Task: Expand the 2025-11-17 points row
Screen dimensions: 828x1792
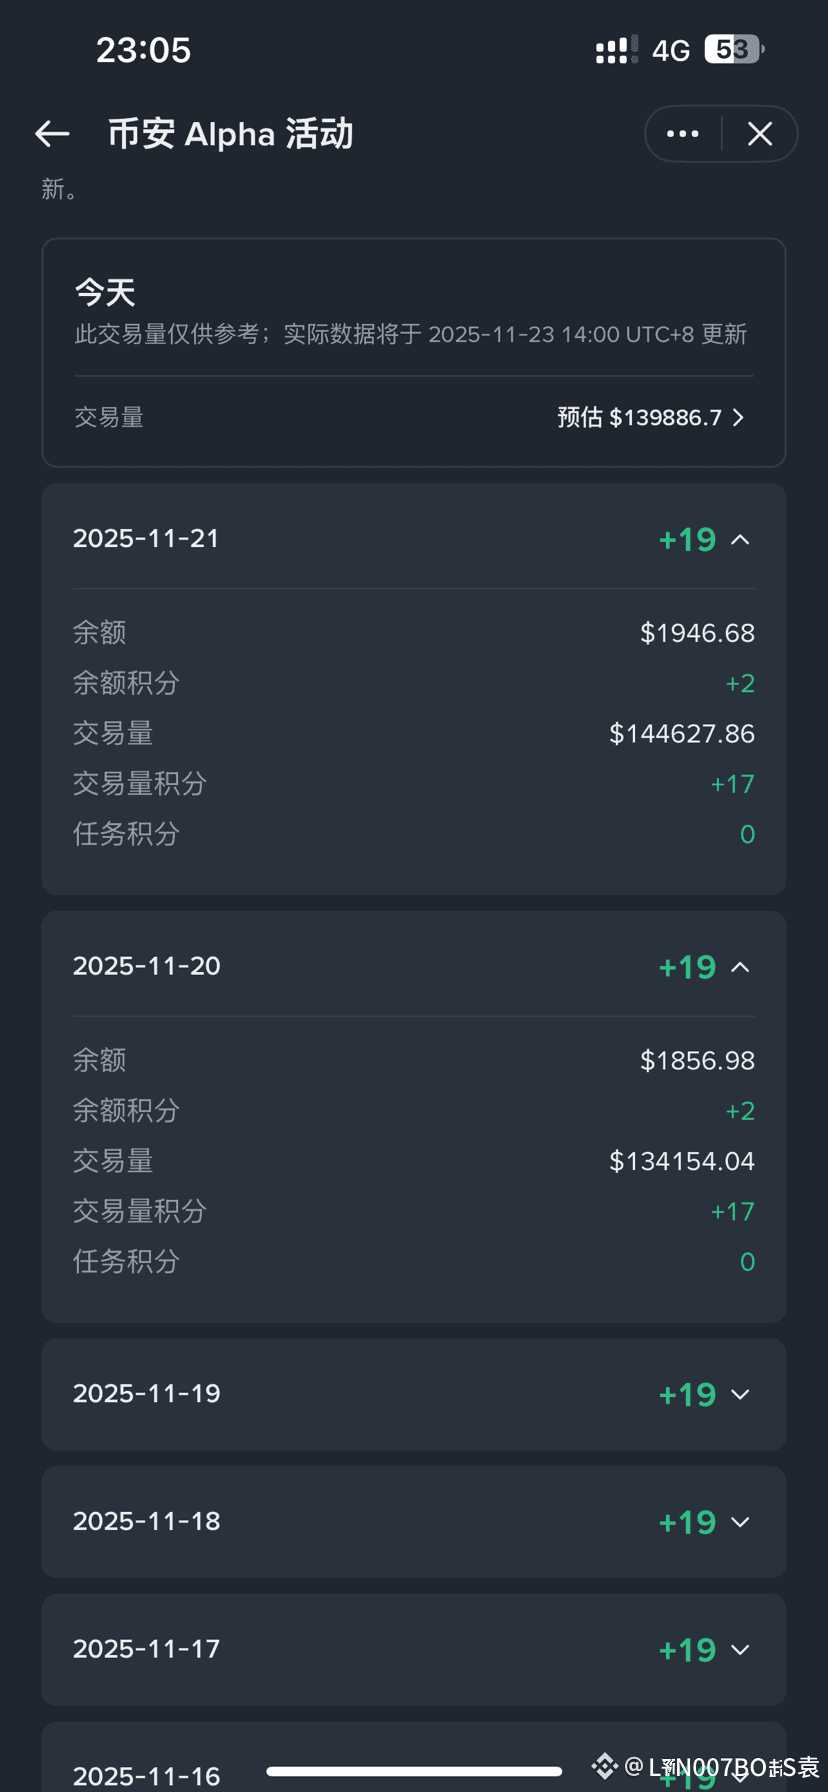Action: 414,1650
